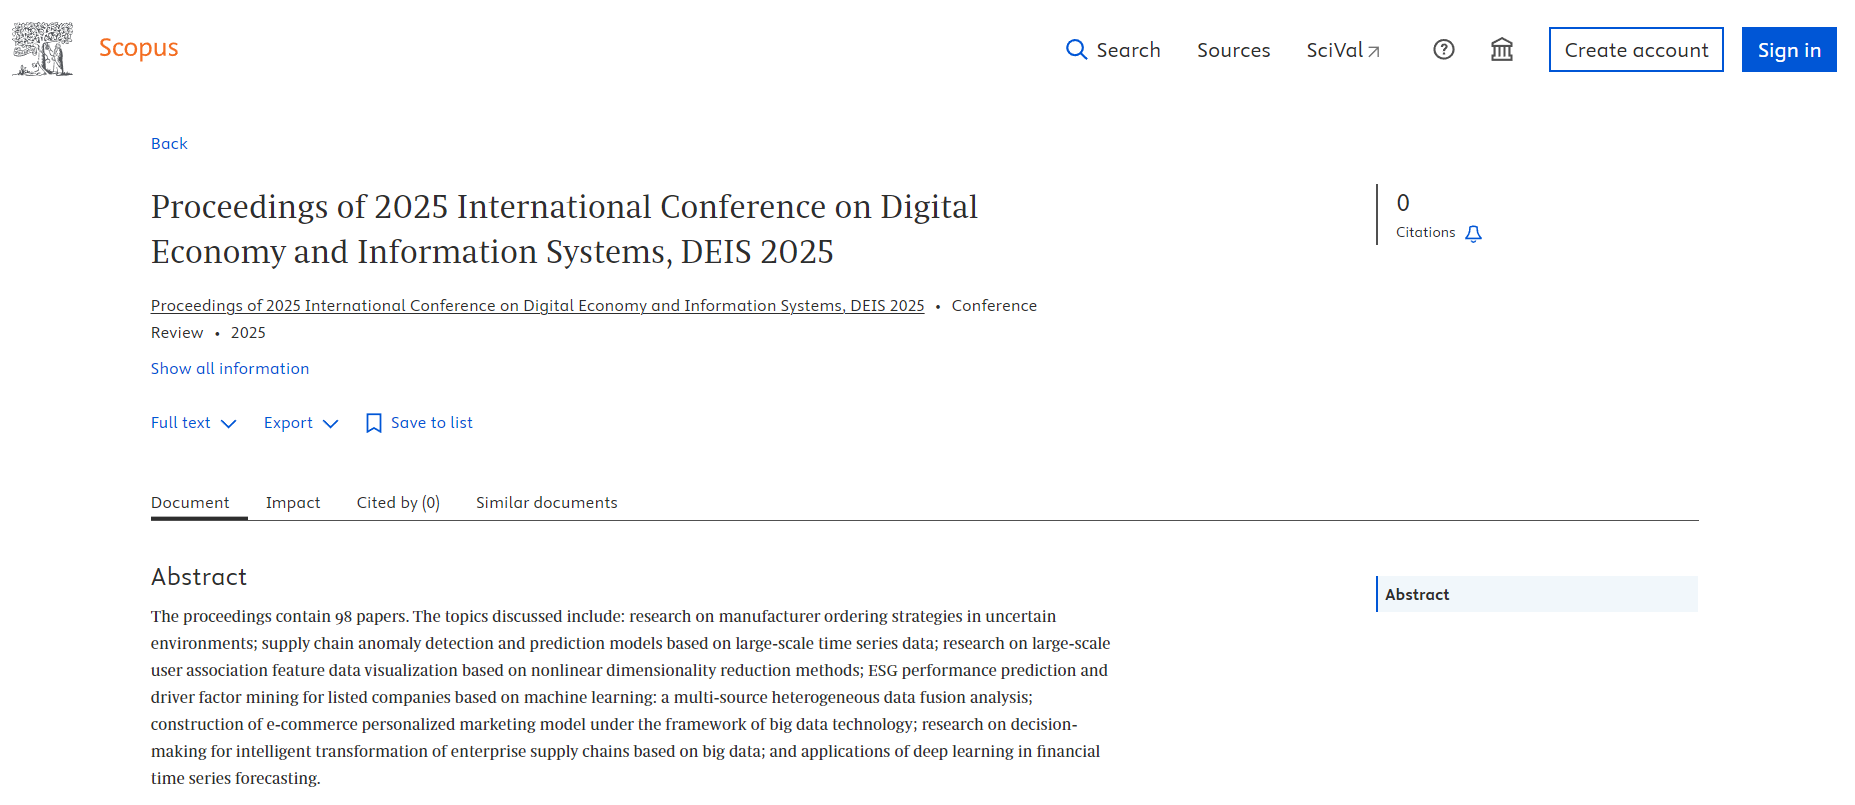
Task: Click the institution building icon
Action: pos(1501,50)
